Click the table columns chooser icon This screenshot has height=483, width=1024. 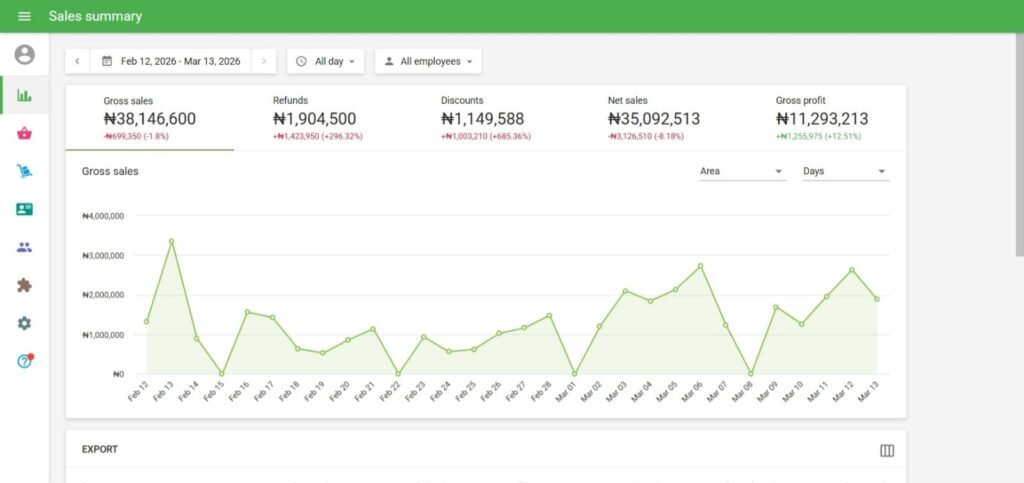[886, 450]
